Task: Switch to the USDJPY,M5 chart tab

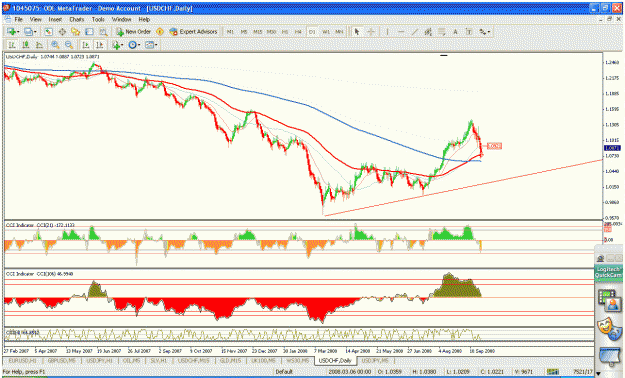Action: [x=375, y=360]
